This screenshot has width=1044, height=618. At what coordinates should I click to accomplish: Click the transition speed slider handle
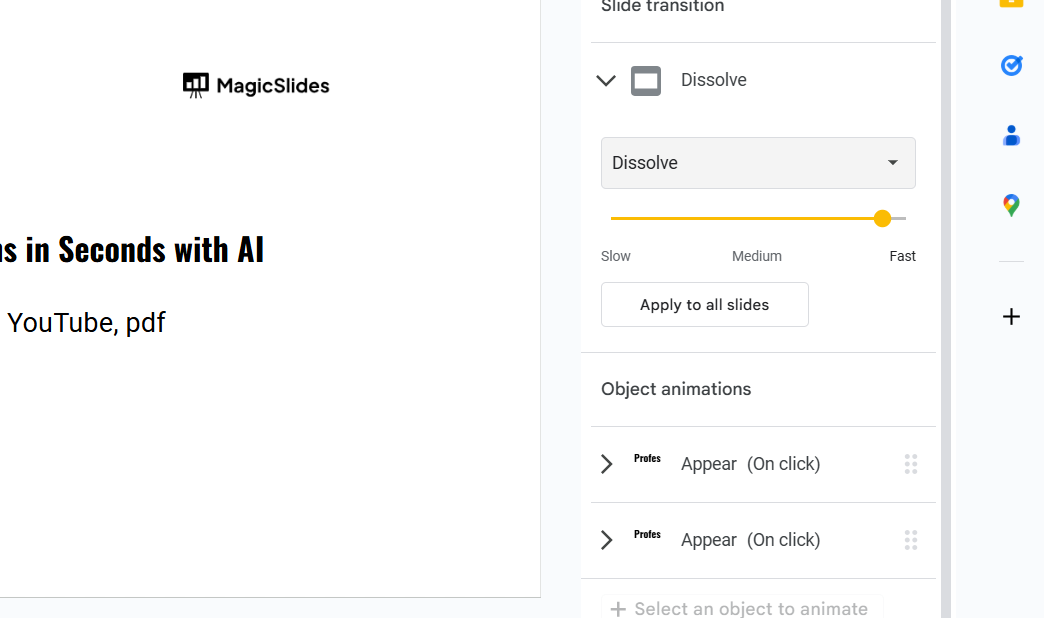(882, 218)
